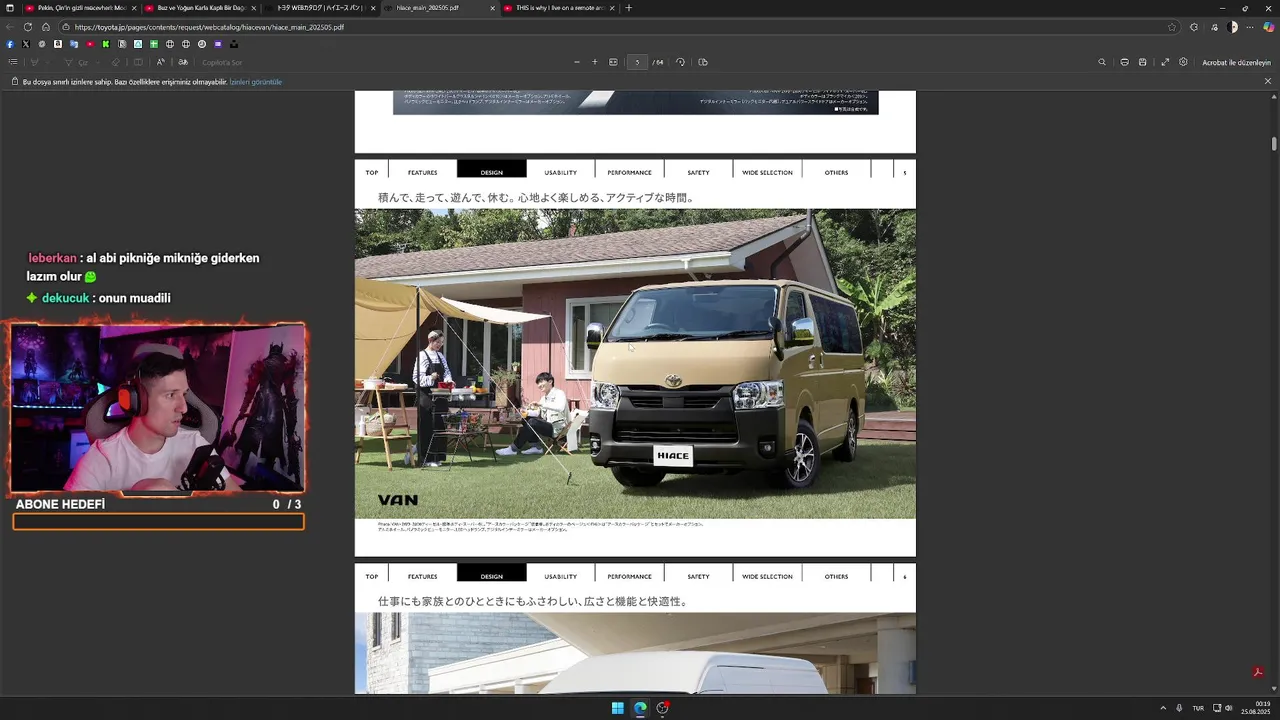Open the X (Twitter) bookmark

pos(26,44)
